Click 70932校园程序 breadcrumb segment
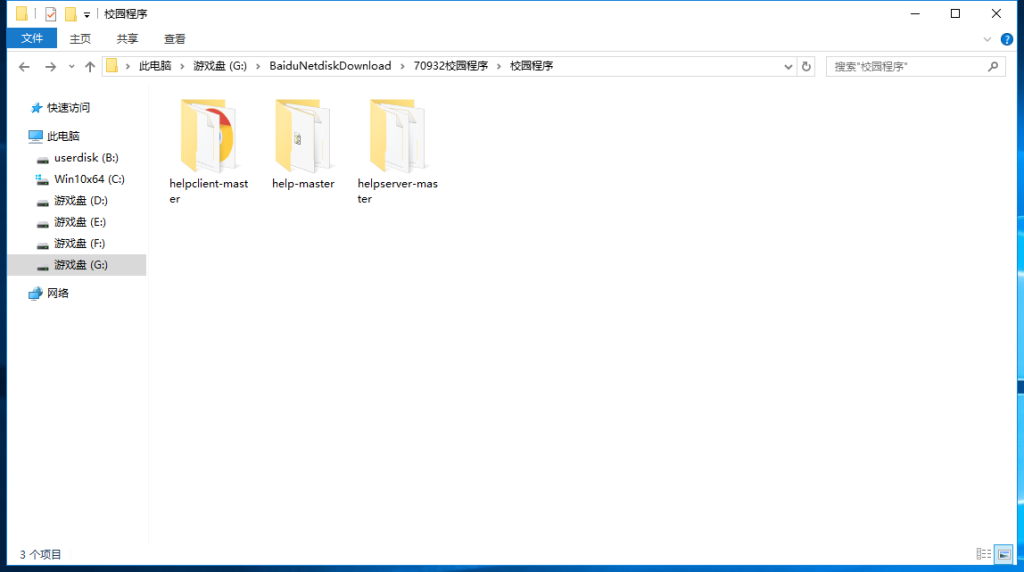Viewport: 1024px width, 572px height. [x=451, y=66]
